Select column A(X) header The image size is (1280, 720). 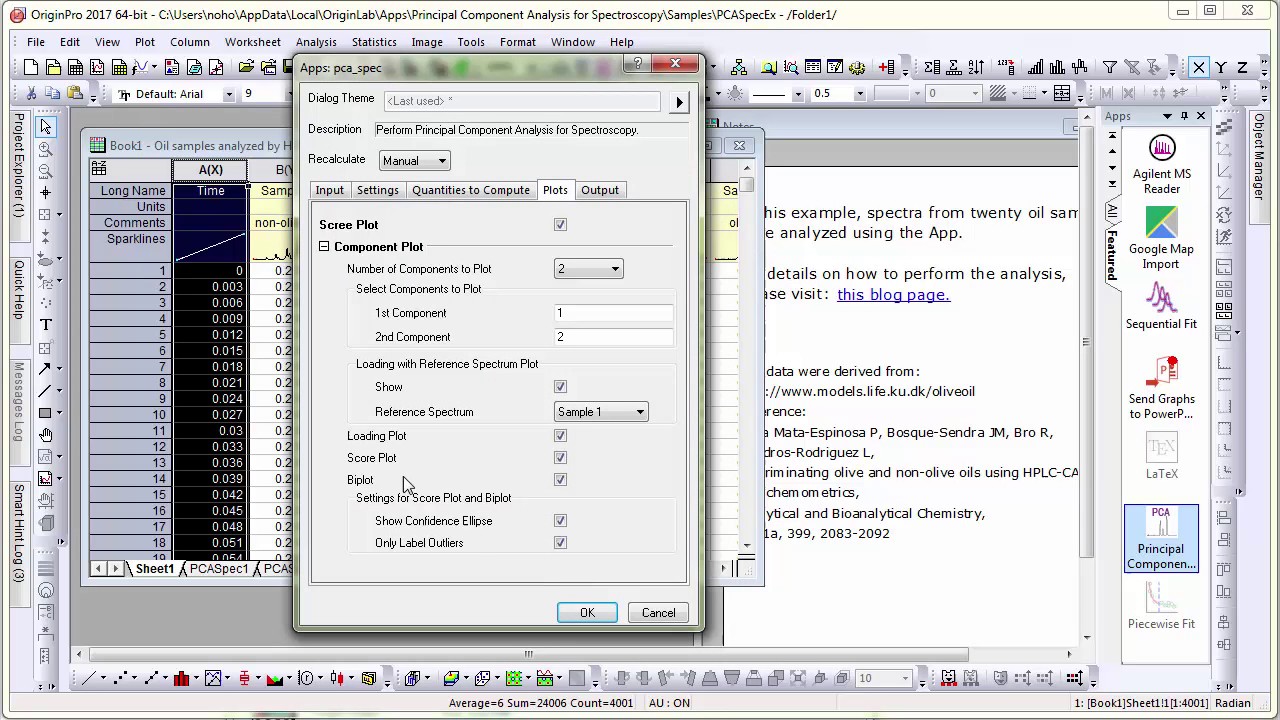(210, 170)
